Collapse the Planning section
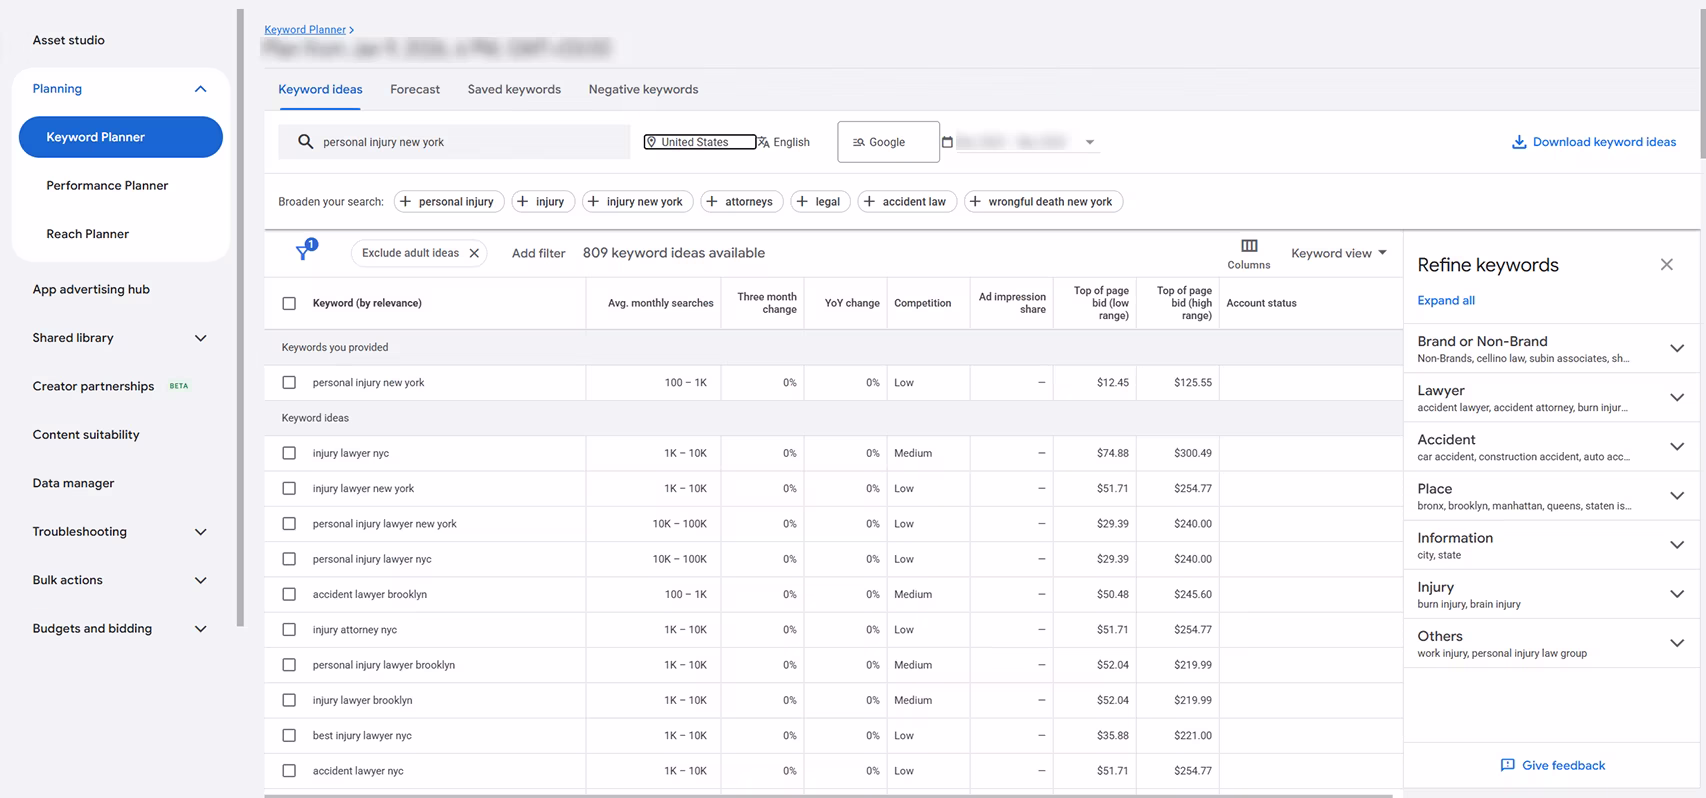The image size is (1706, 798). click(200, 89)
